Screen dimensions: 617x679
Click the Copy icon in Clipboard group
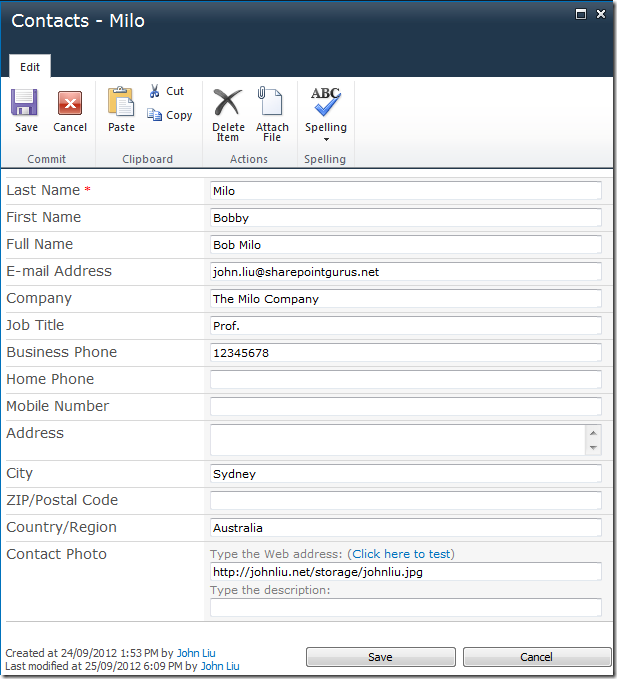(x=155, y=115)
